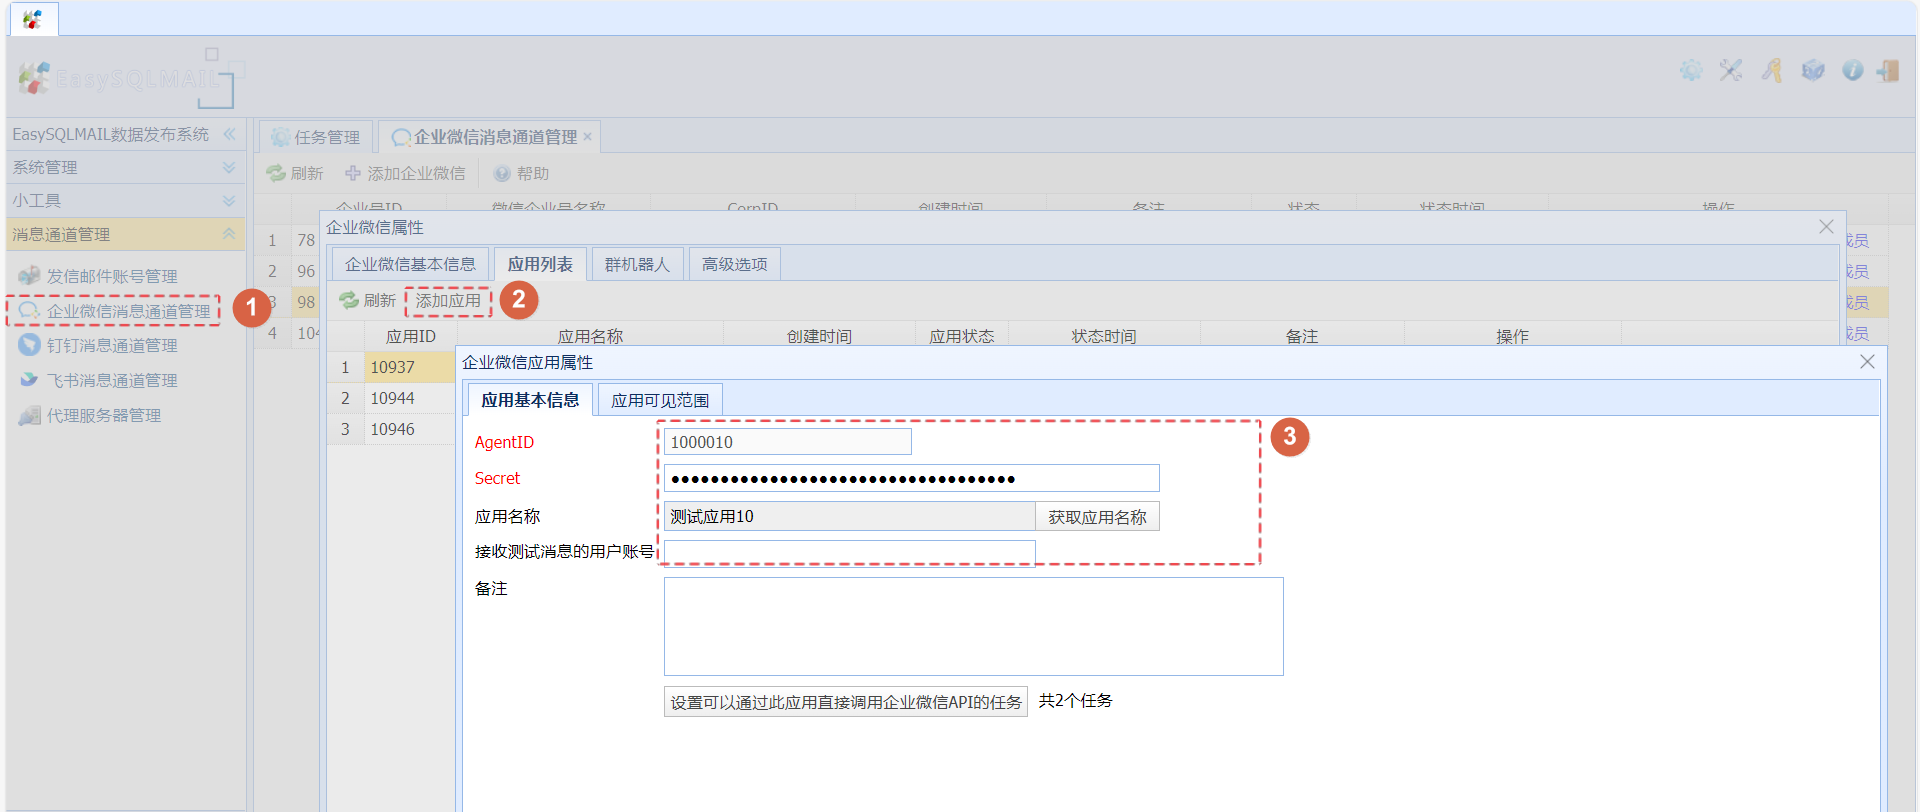Close the 企业微信应用属性 dialog
The width and height of the screenshot is (1920, 812).
point(1867,362)
